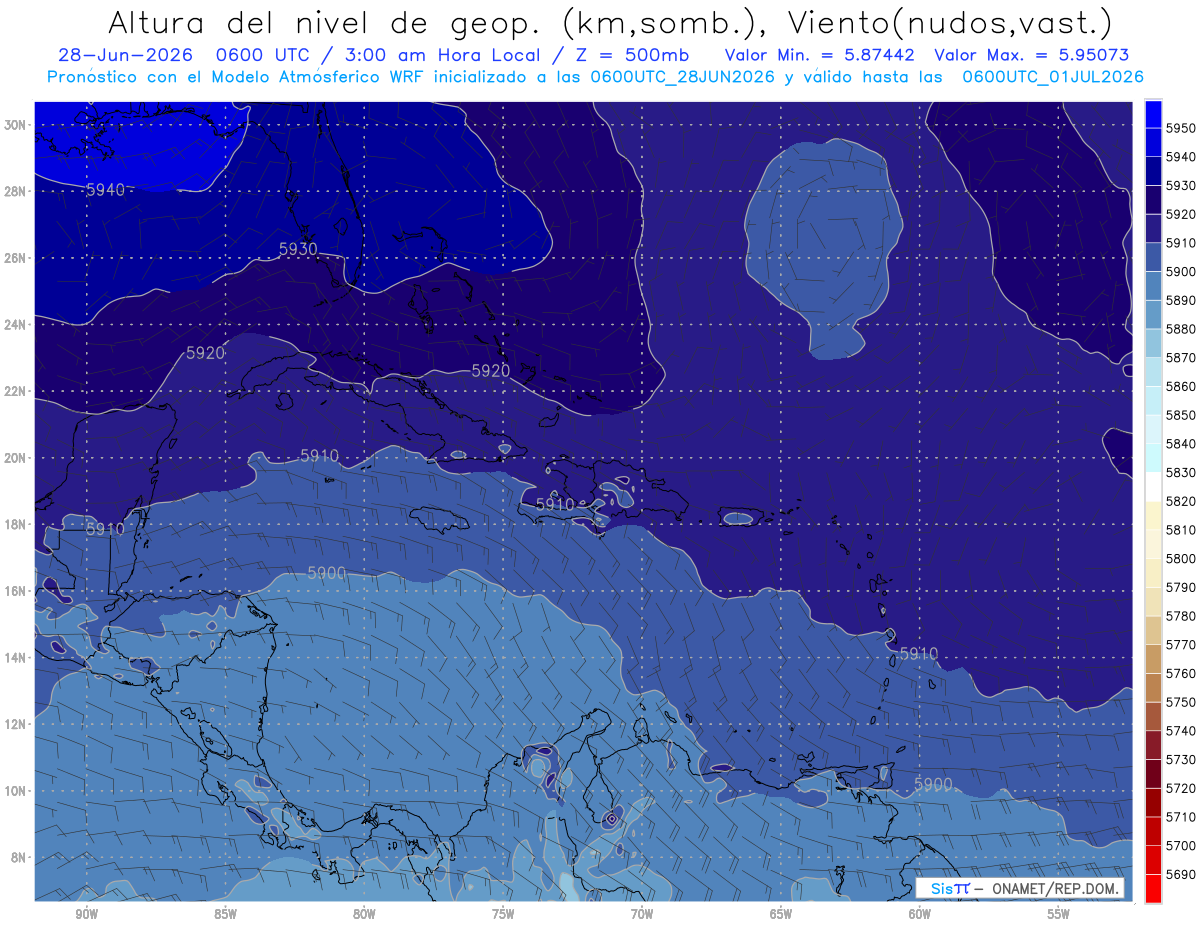This screenshot has width=1200, height=927.
Task: Click the 8N latitude axis label
Action: [x=16, y=858]
